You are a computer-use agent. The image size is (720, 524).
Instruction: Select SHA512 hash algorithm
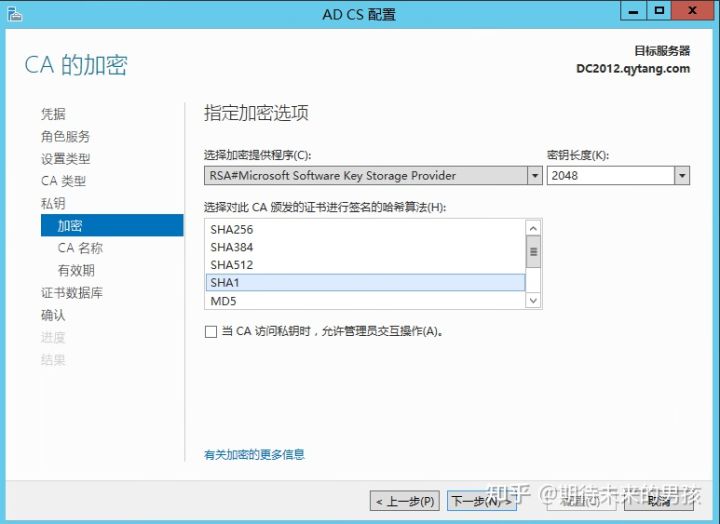click(365, 265)
